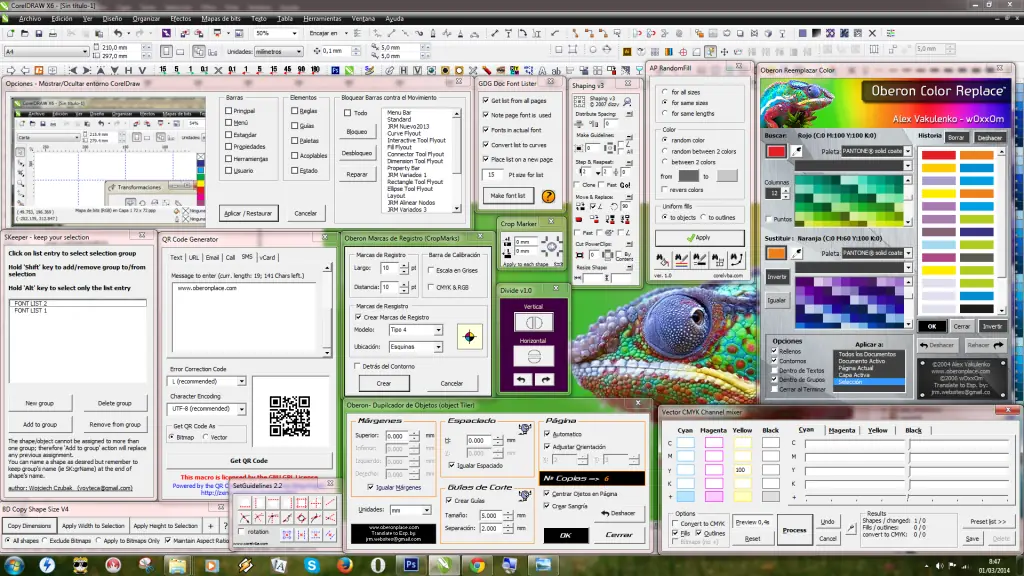Screen dimensions: 1024x576
Task: Click the redo arrow in Divide v1.0
Action: (546, 379)
